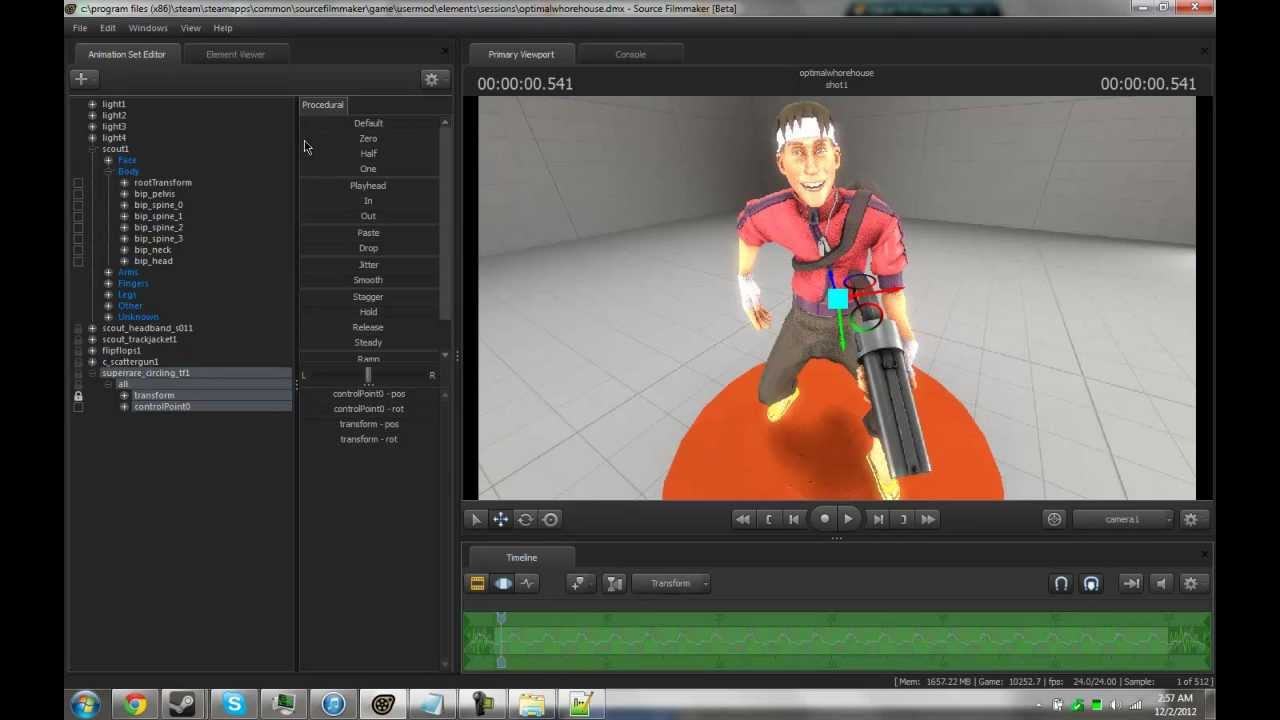The width and height of the screenshot is (1280, 720).
Task: Play the shot in the viewport
Action: [x=848, y=519]
